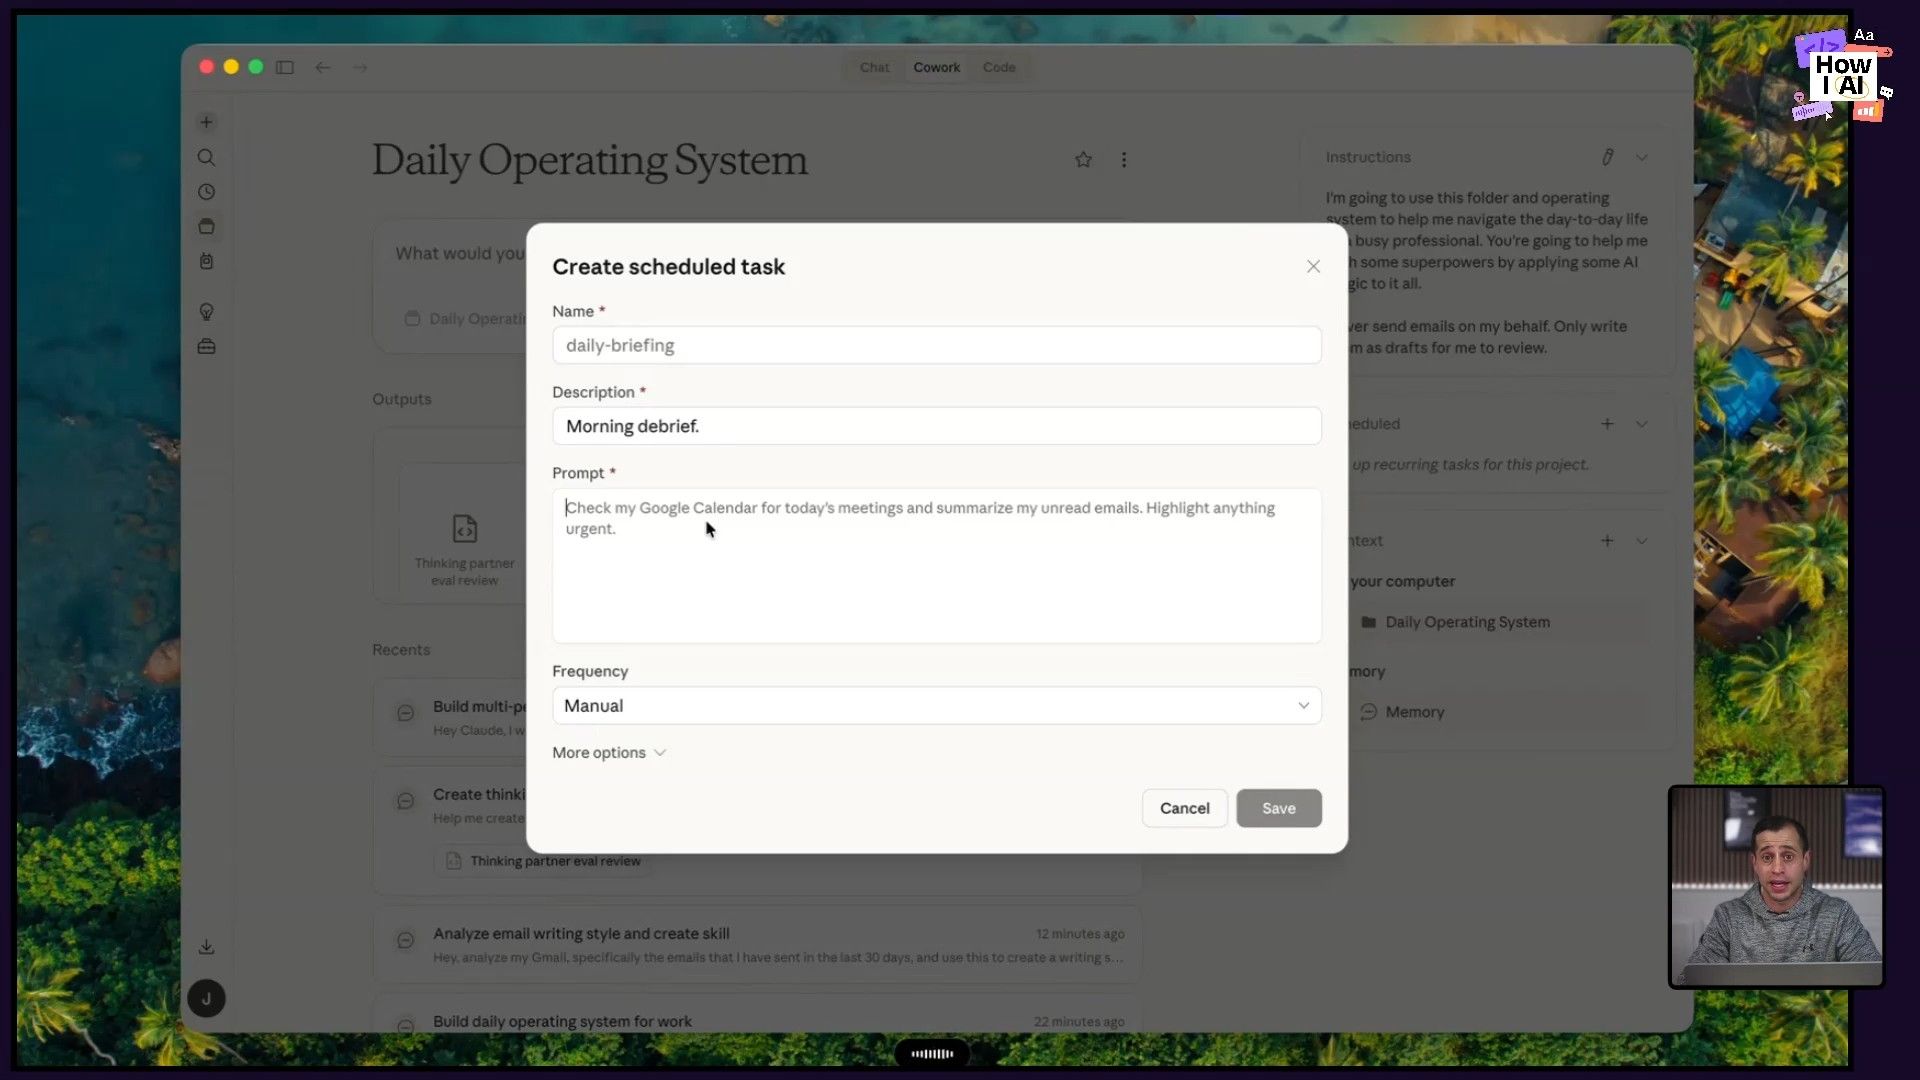
Task: Add a scheduled task with plus icon
Action: [x=1607, y=424]
